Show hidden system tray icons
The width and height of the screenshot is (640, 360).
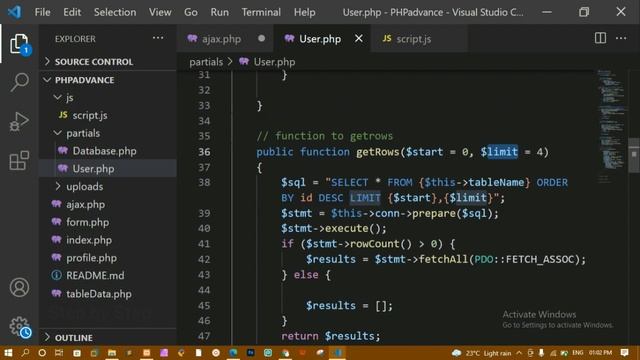tap(519, 353)
